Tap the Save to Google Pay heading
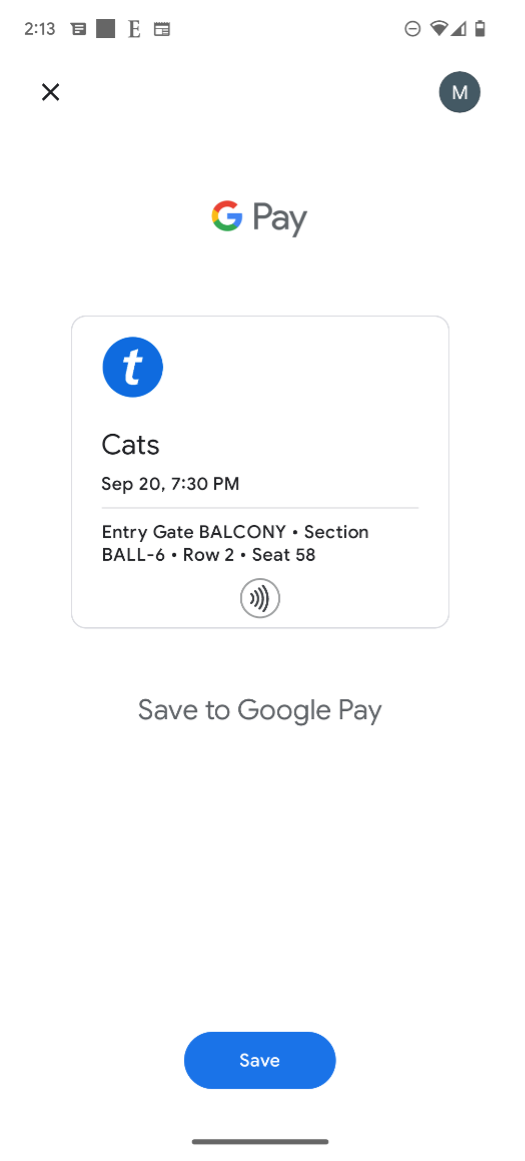 (x=260, y=711)
